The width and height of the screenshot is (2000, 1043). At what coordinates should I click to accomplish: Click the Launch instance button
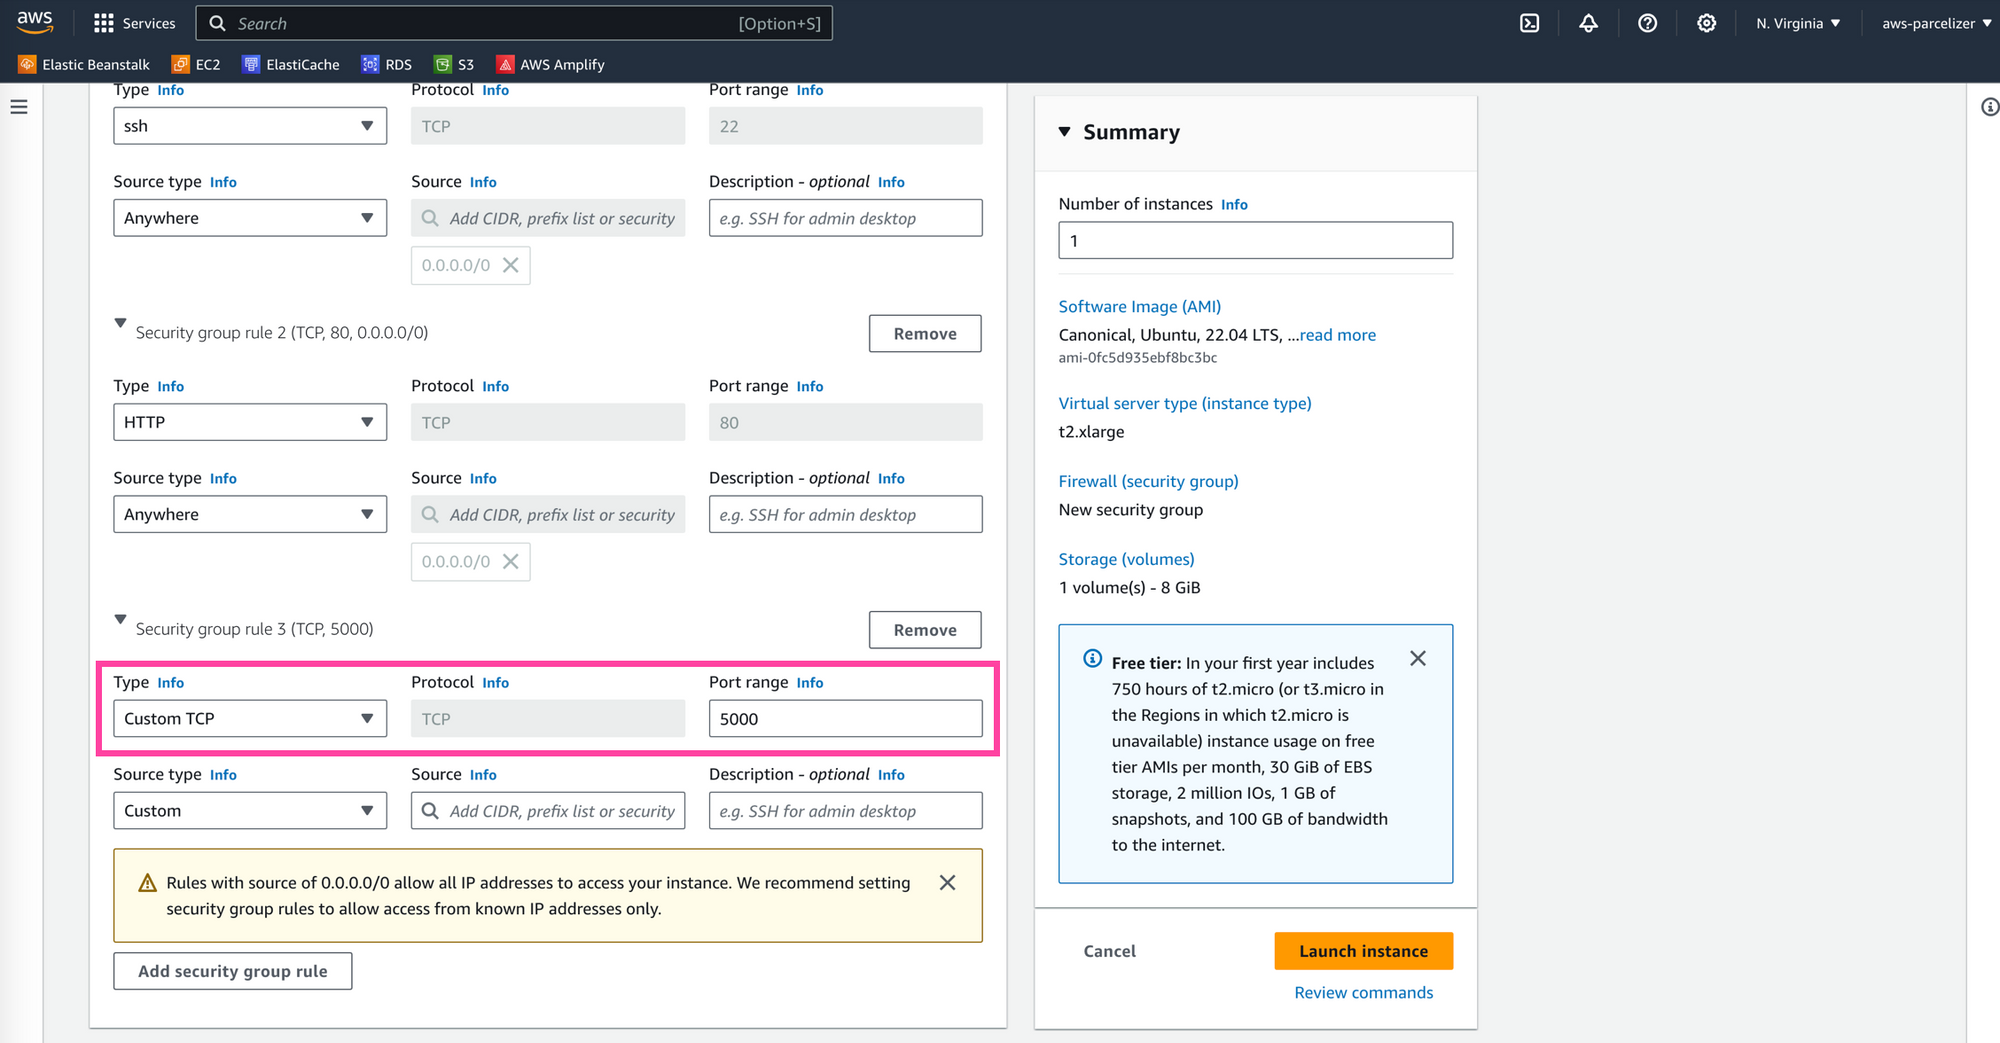[x=1363, y=951]
